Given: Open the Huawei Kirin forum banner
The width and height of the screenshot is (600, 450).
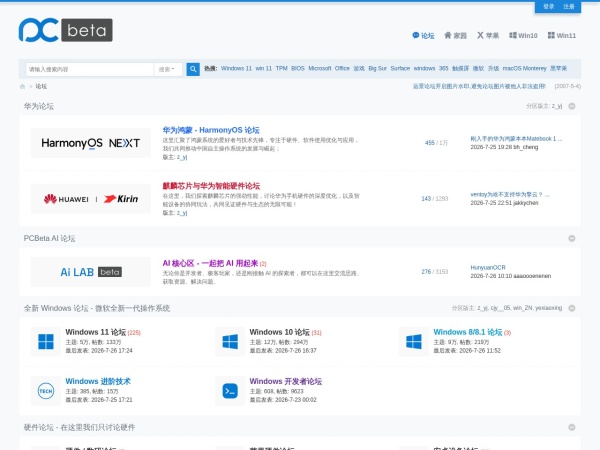Looking at the screenshot, I should click(x=91, y=199).
